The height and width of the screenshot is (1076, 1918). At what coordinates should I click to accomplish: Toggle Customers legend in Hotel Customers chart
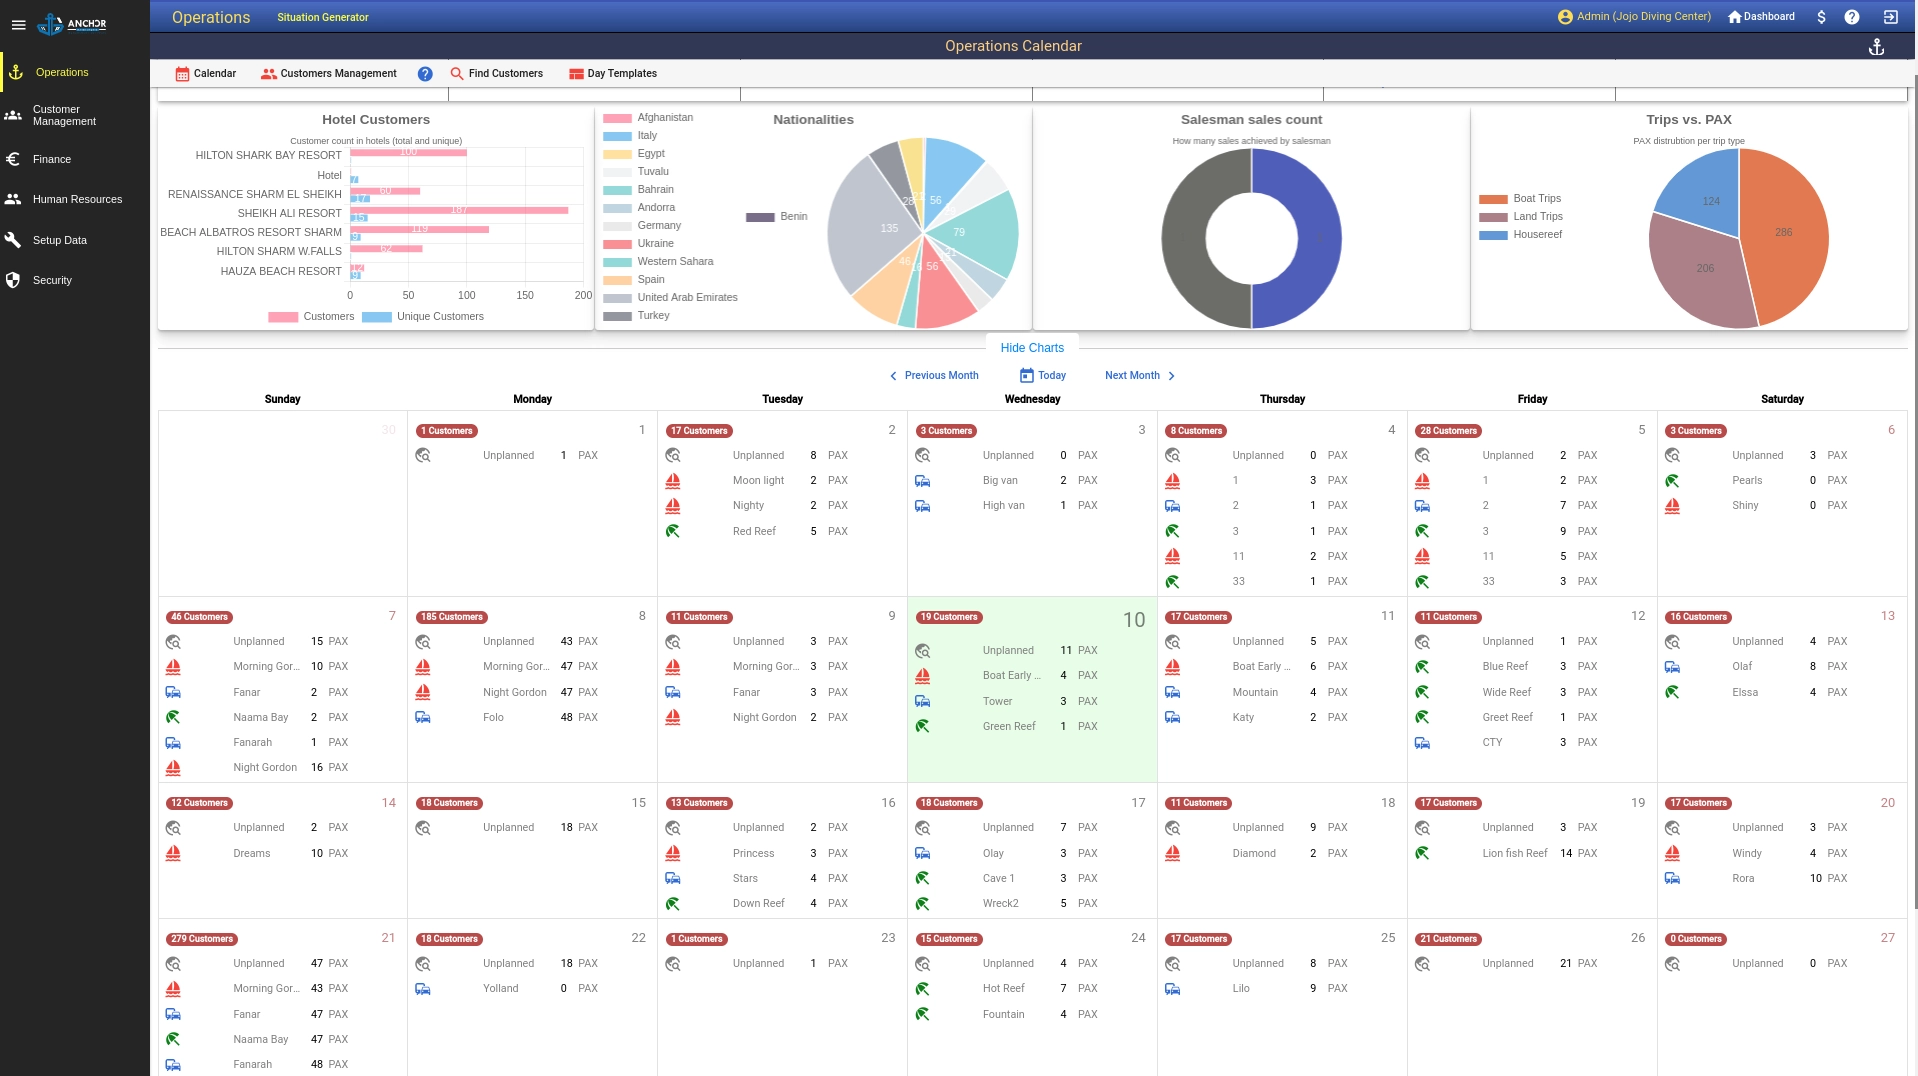(311, 316)
